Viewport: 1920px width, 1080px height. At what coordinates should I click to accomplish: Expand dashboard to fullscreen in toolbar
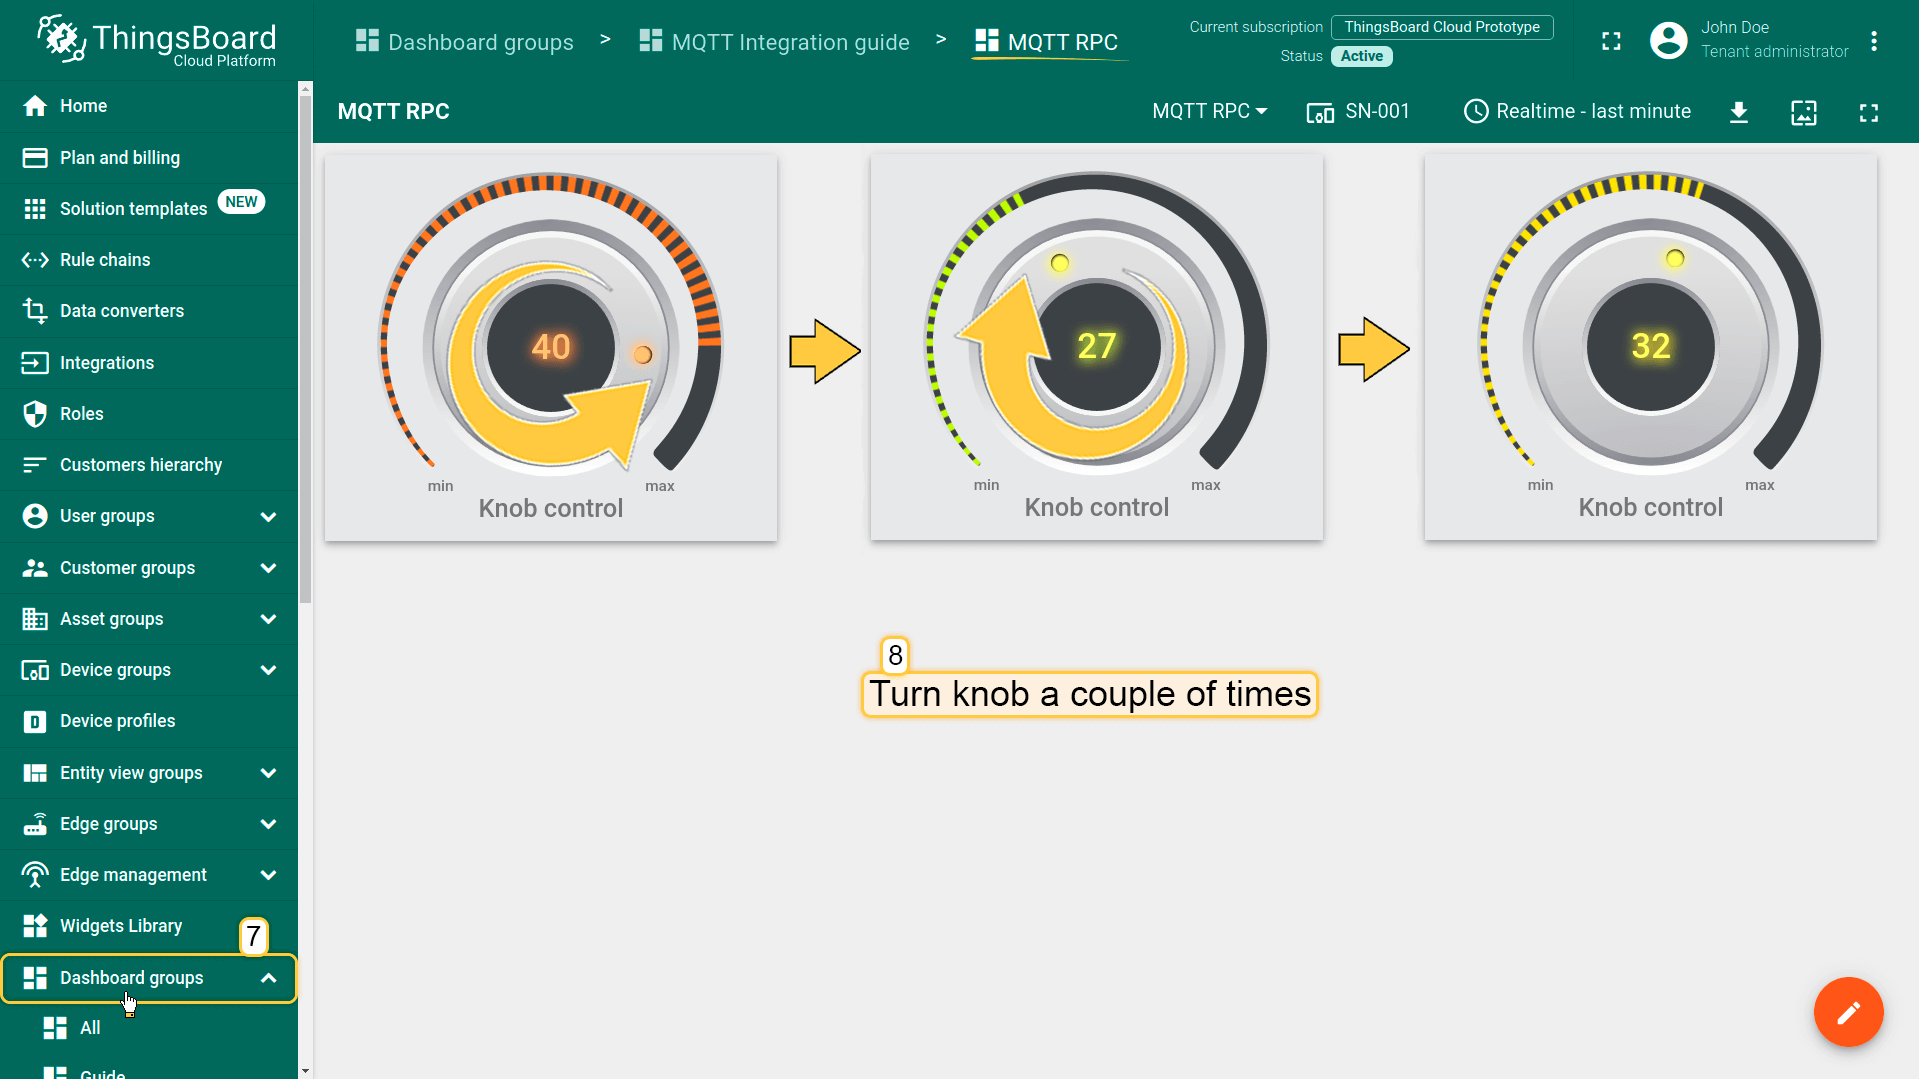click(1868, 112)
